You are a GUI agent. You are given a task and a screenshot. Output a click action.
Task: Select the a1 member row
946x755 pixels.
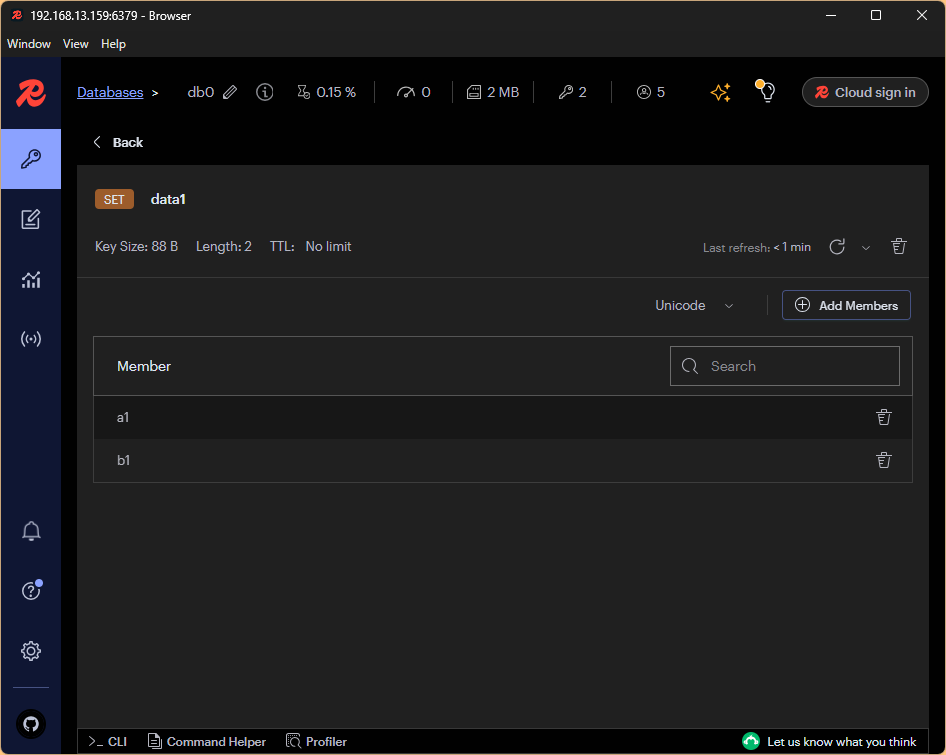click(x=503, y=418)
